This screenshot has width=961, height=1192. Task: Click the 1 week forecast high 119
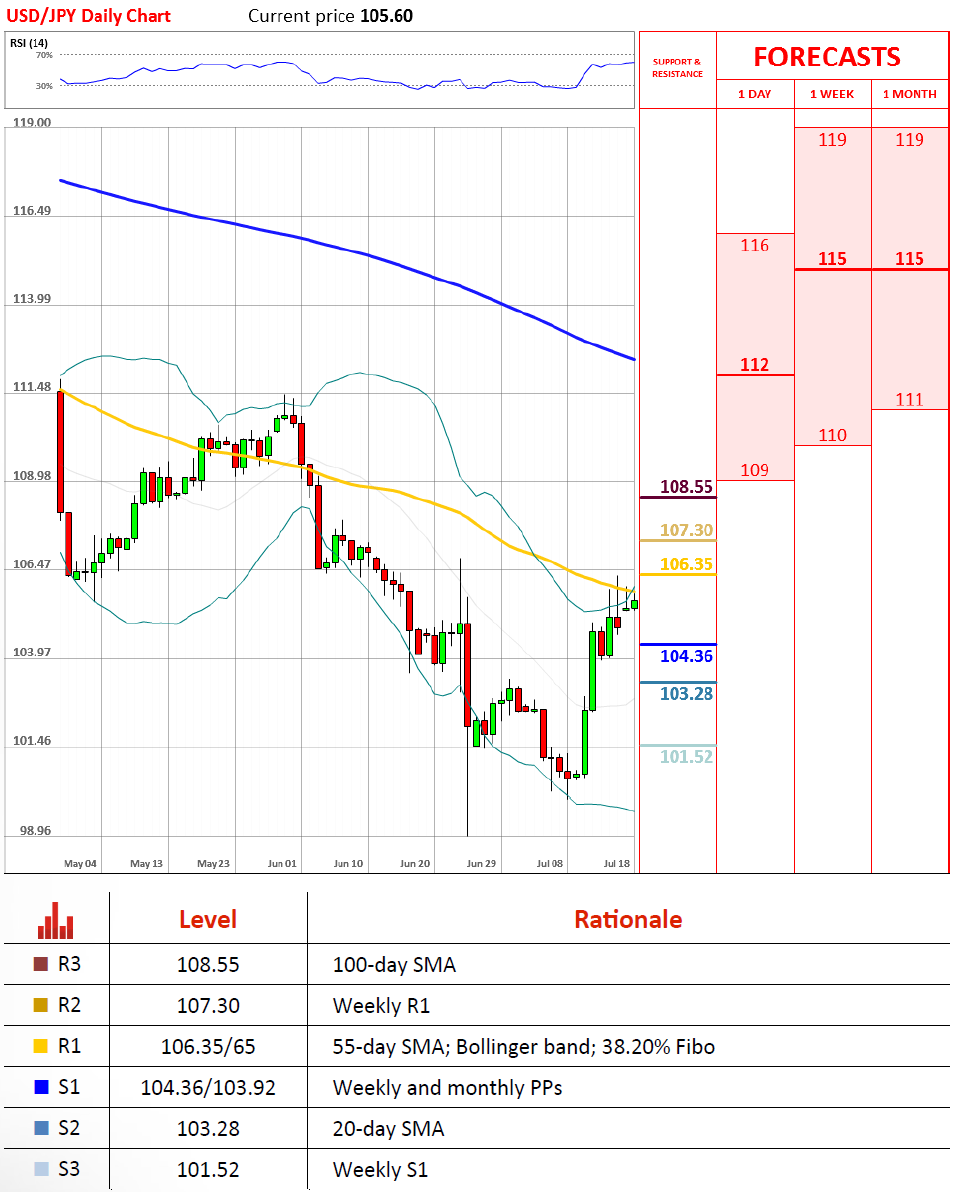(x=833, y=140)
